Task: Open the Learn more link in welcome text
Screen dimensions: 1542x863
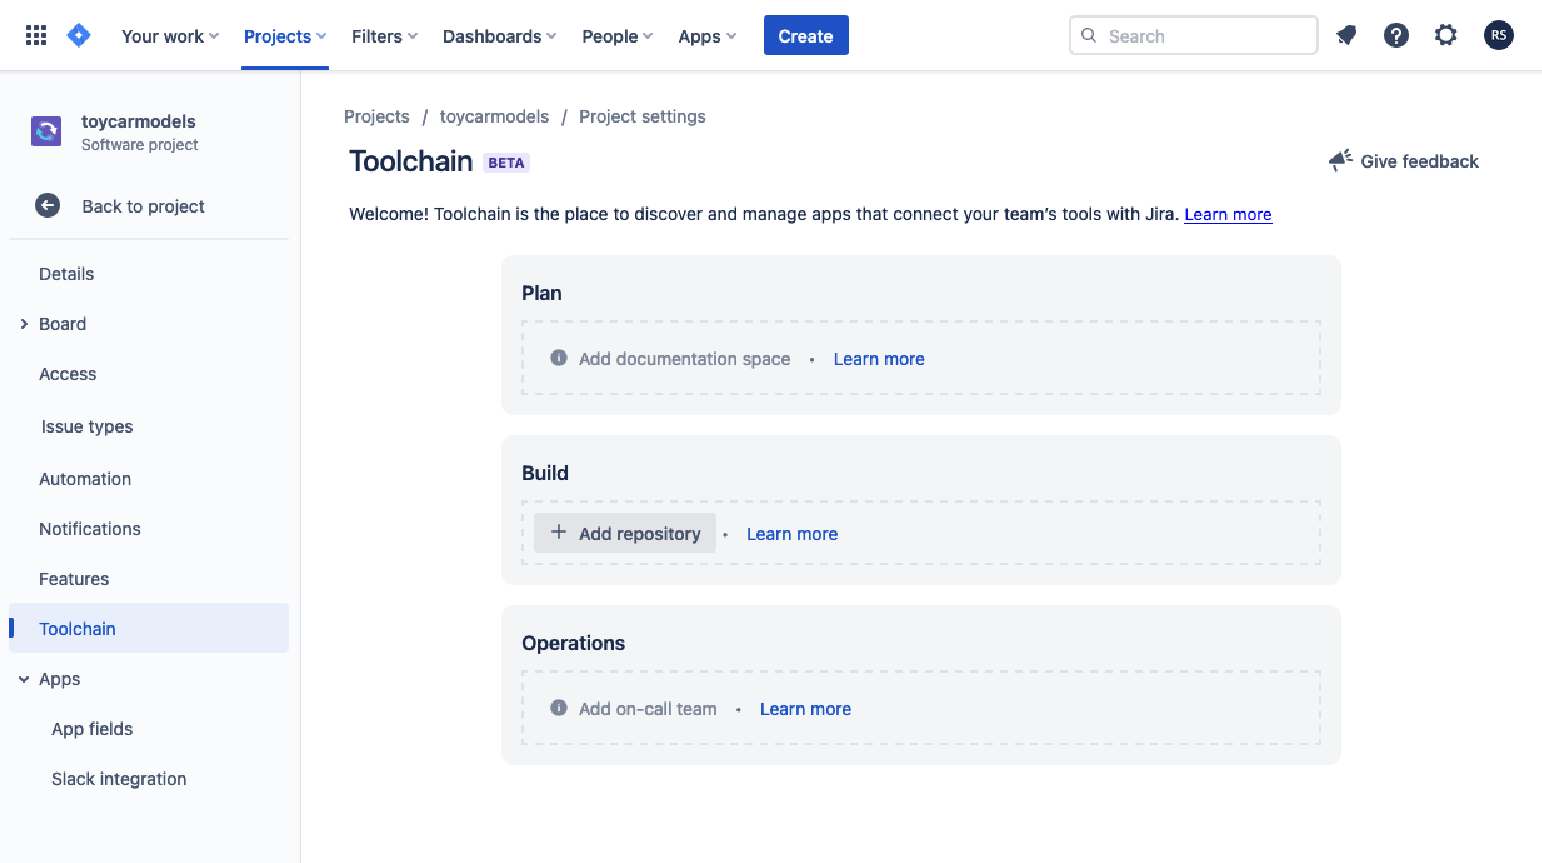Action: (x=1228, y=214)
